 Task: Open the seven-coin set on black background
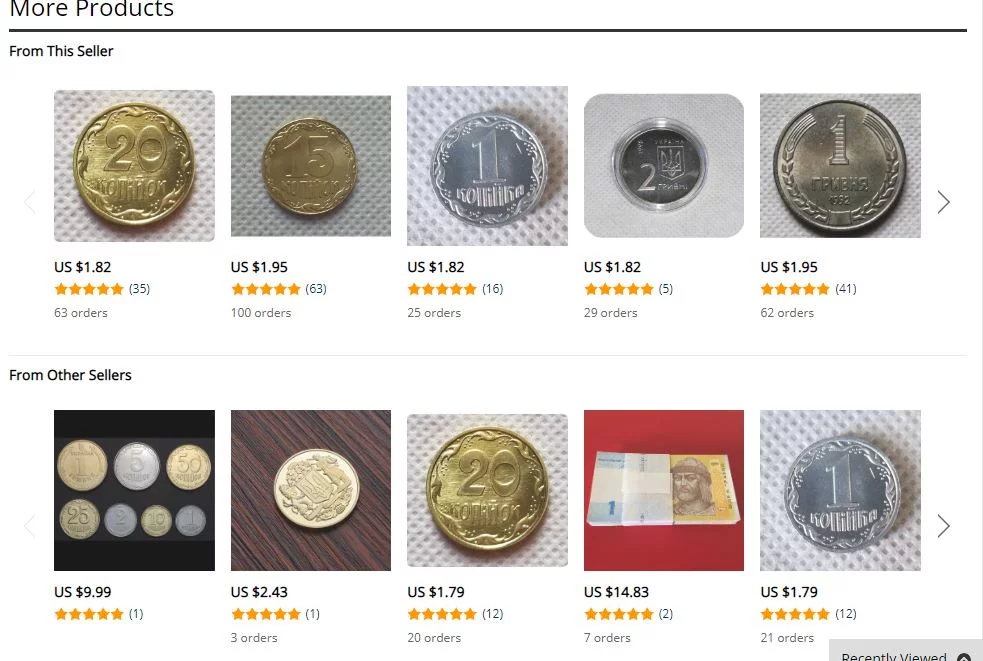click(x=134, y=490)
